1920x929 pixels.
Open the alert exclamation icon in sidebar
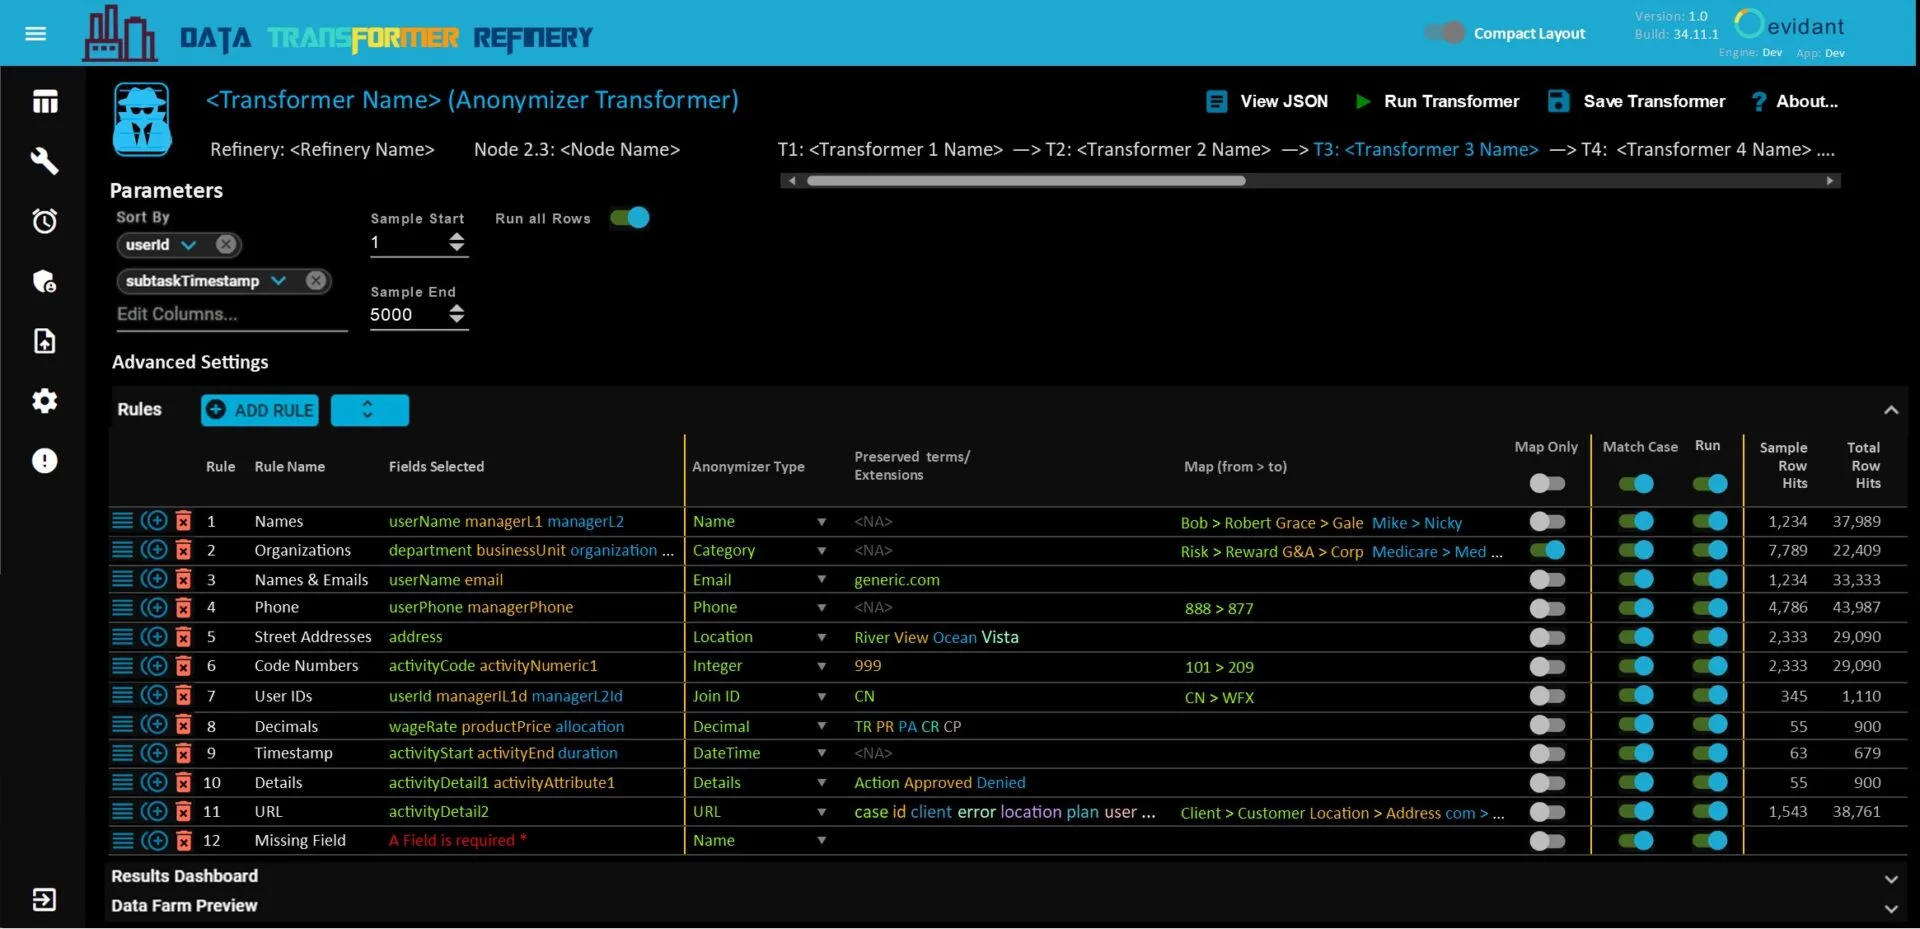click(44, 461)
